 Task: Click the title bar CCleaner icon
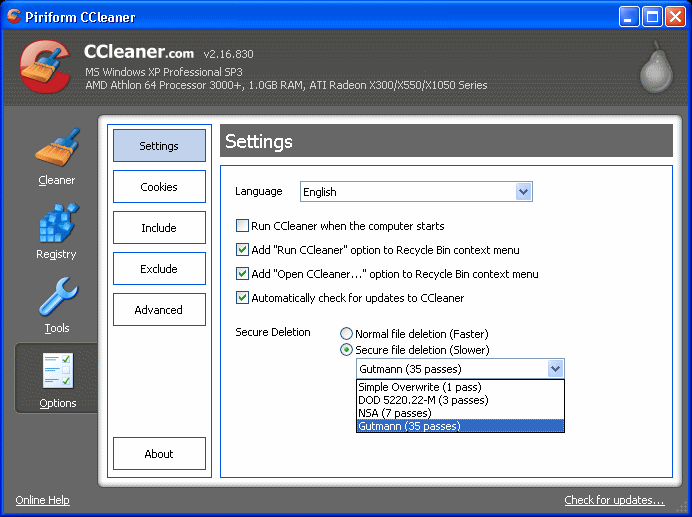(14, 16)
